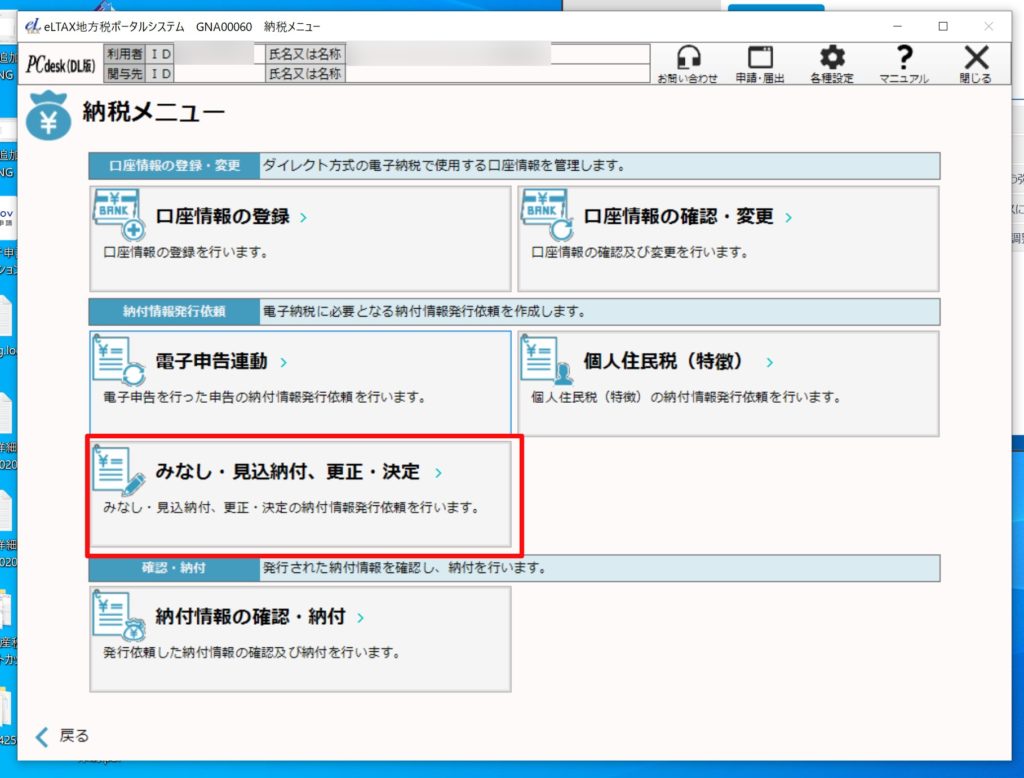Click the arrow after みなし・見込納付、更正・決定
This screenshot has height=778, width=1024.
point(438,472)
